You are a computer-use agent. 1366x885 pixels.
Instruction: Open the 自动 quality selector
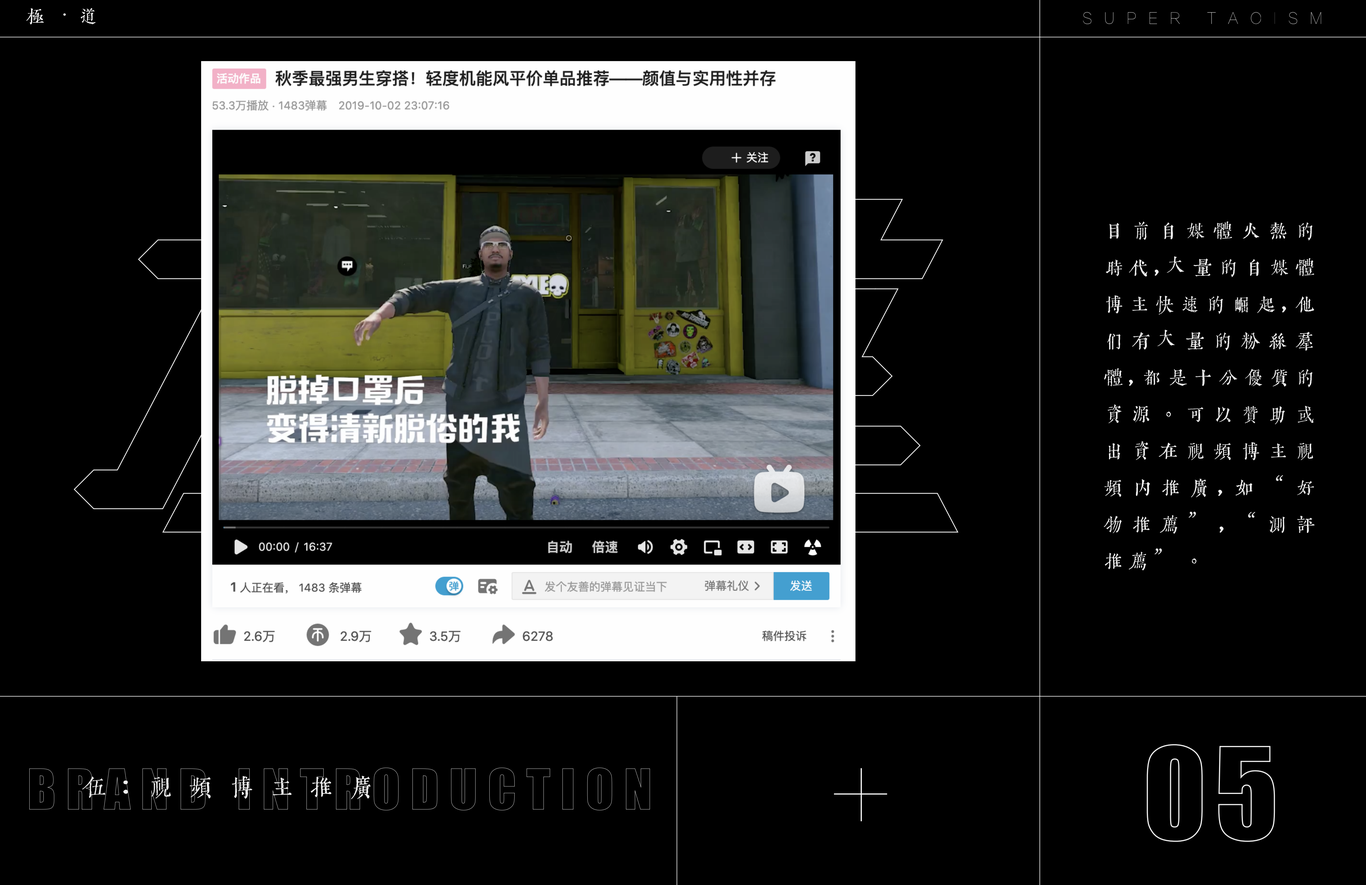tap(560, 547)
